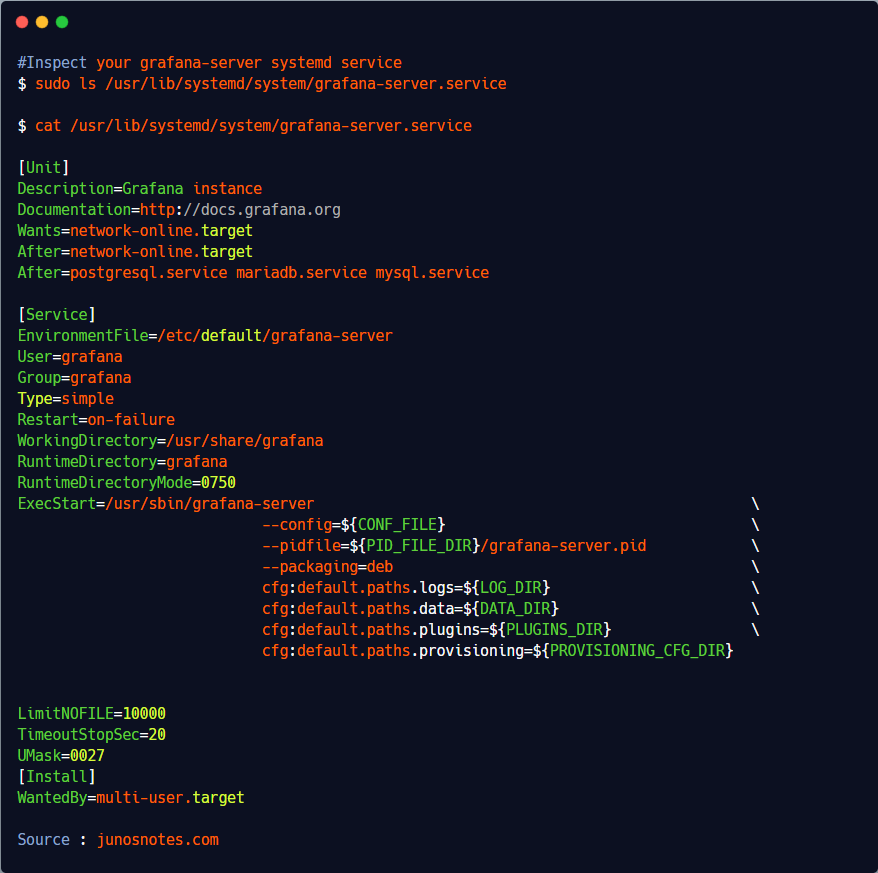Click the 'Type=simple' line

[66, 399]
